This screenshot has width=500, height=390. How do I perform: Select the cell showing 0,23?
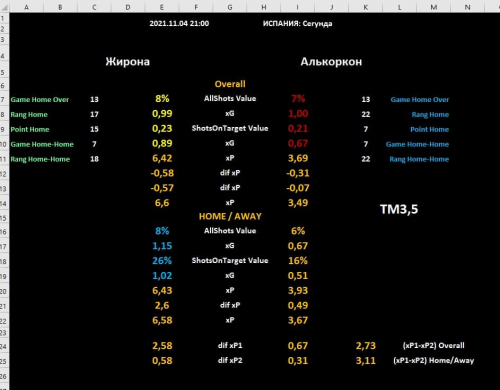click(x=162, y=128)
